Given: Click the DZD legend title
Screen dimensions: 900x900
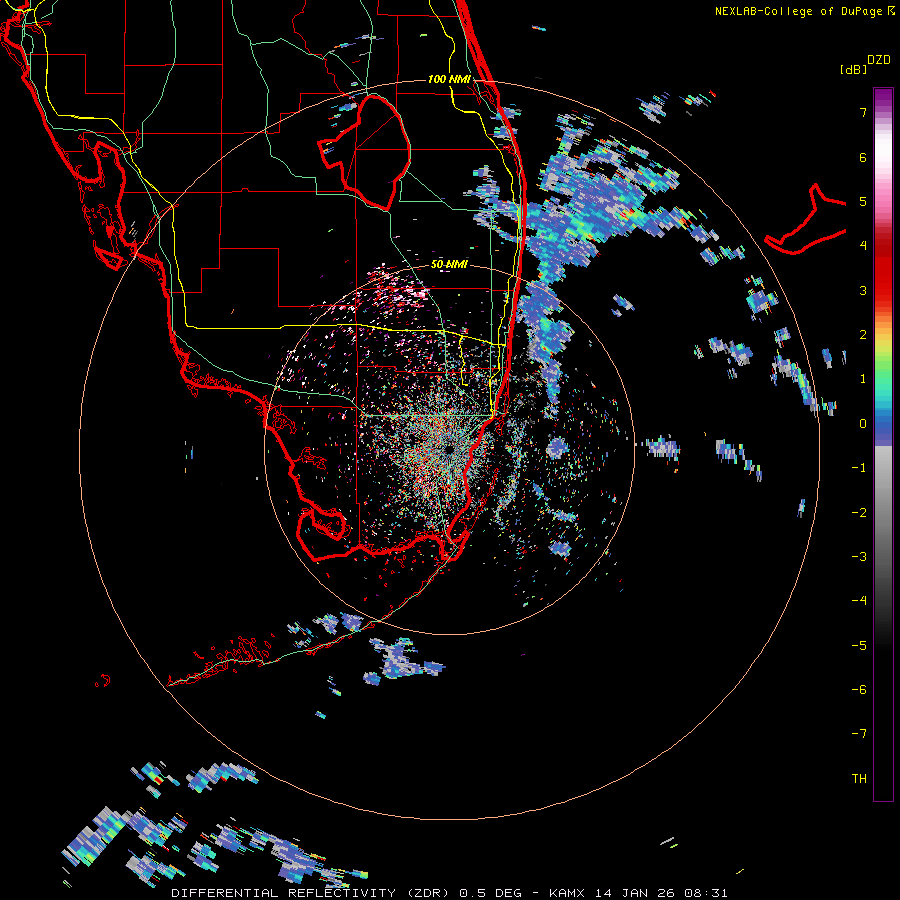Looking at the screenshot, I should [x=879, y=59].
